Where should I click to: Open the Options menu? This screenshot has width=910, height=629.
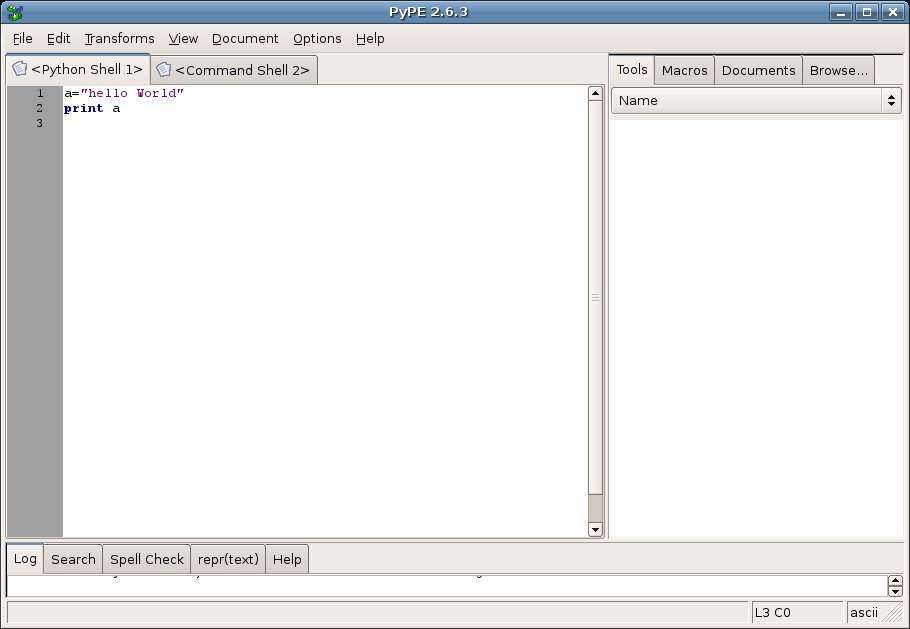tap(317, 38)
